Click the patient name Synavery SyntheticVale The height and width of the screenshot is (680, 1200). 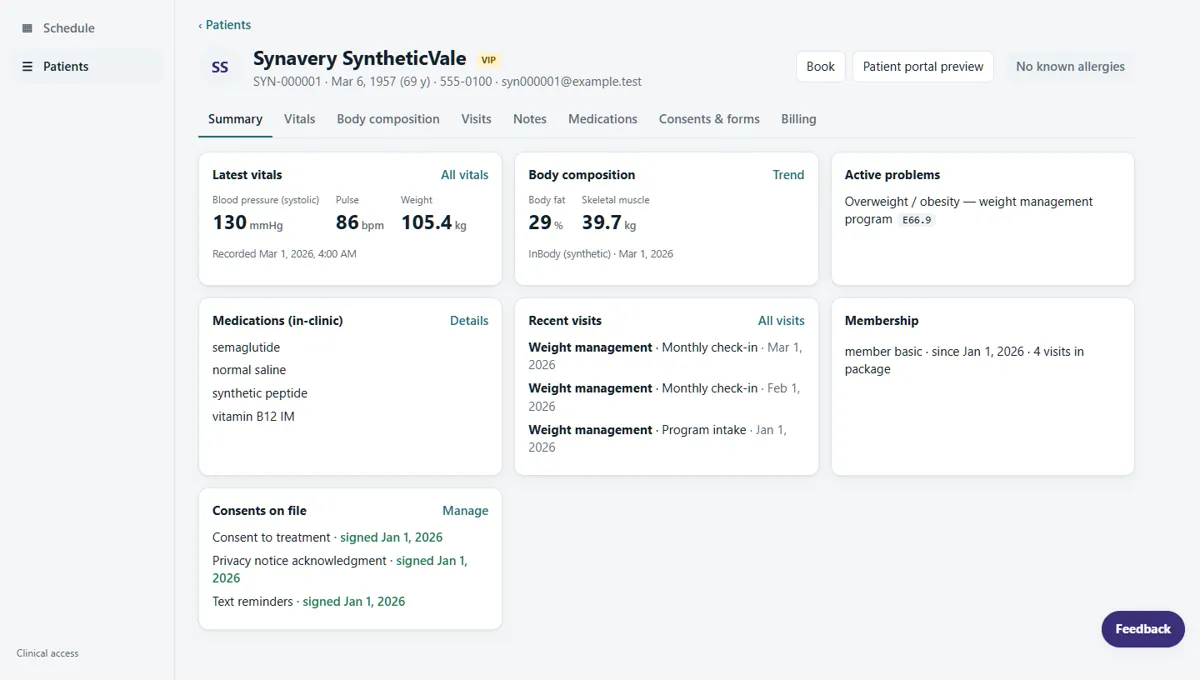361,59
